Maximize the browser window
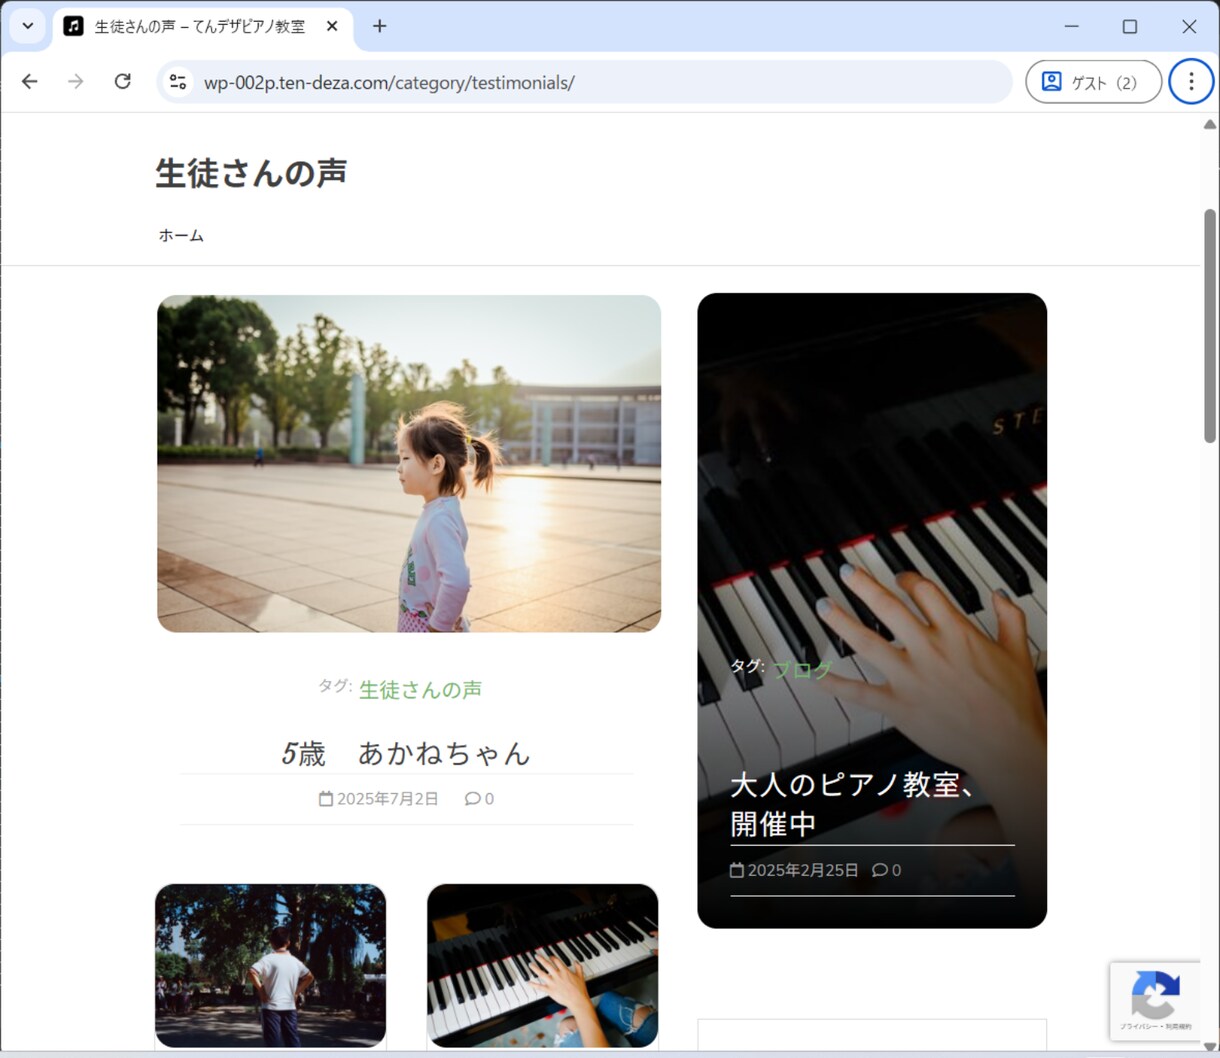Viewport: 1220px width, 1058px height. pos(1130,26)
